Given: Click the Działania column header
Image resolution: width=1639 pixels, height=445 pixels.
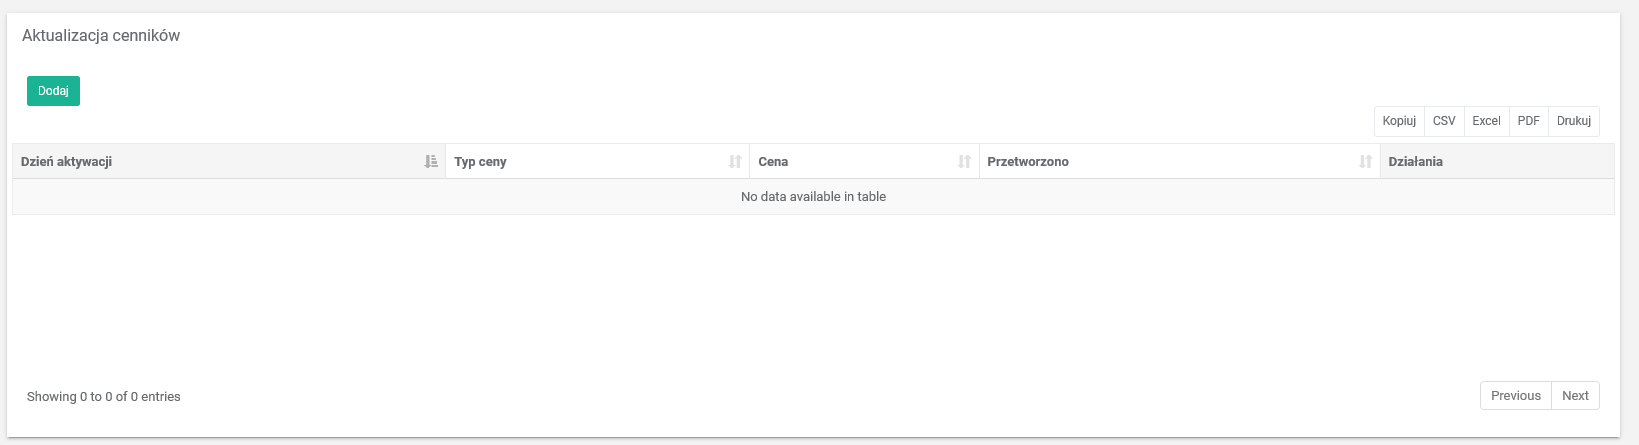Looking at the screenshot, I should (1415, 161).
